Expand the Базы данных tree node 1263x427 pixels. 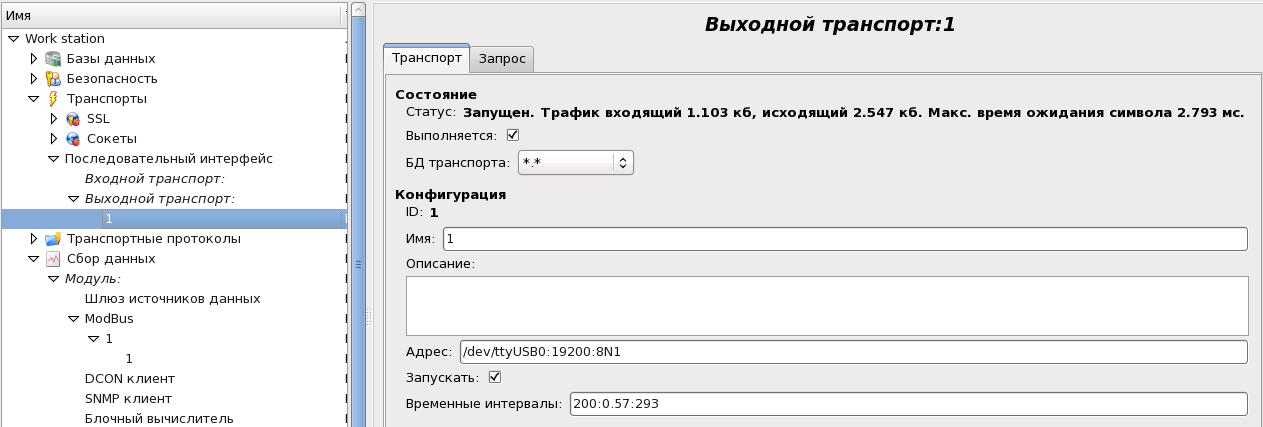tap(33, 59)
